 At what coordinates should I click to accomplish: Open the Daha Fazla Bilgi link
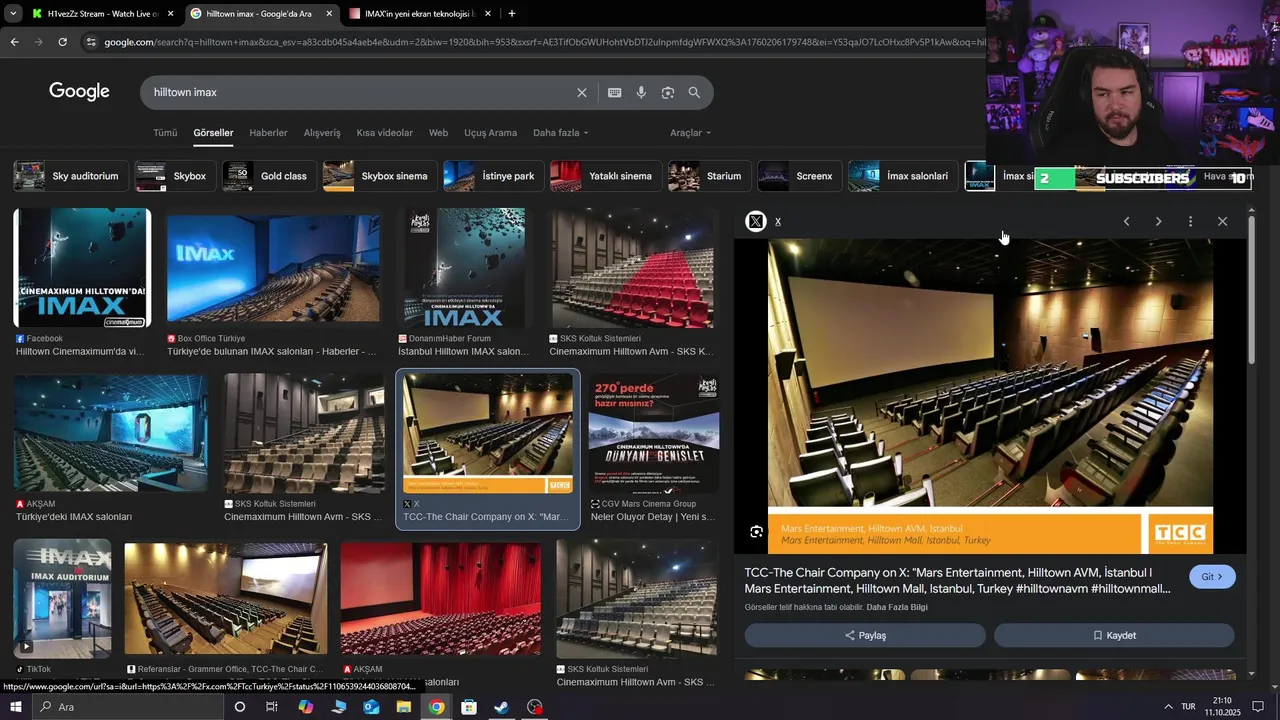[897, 607]
